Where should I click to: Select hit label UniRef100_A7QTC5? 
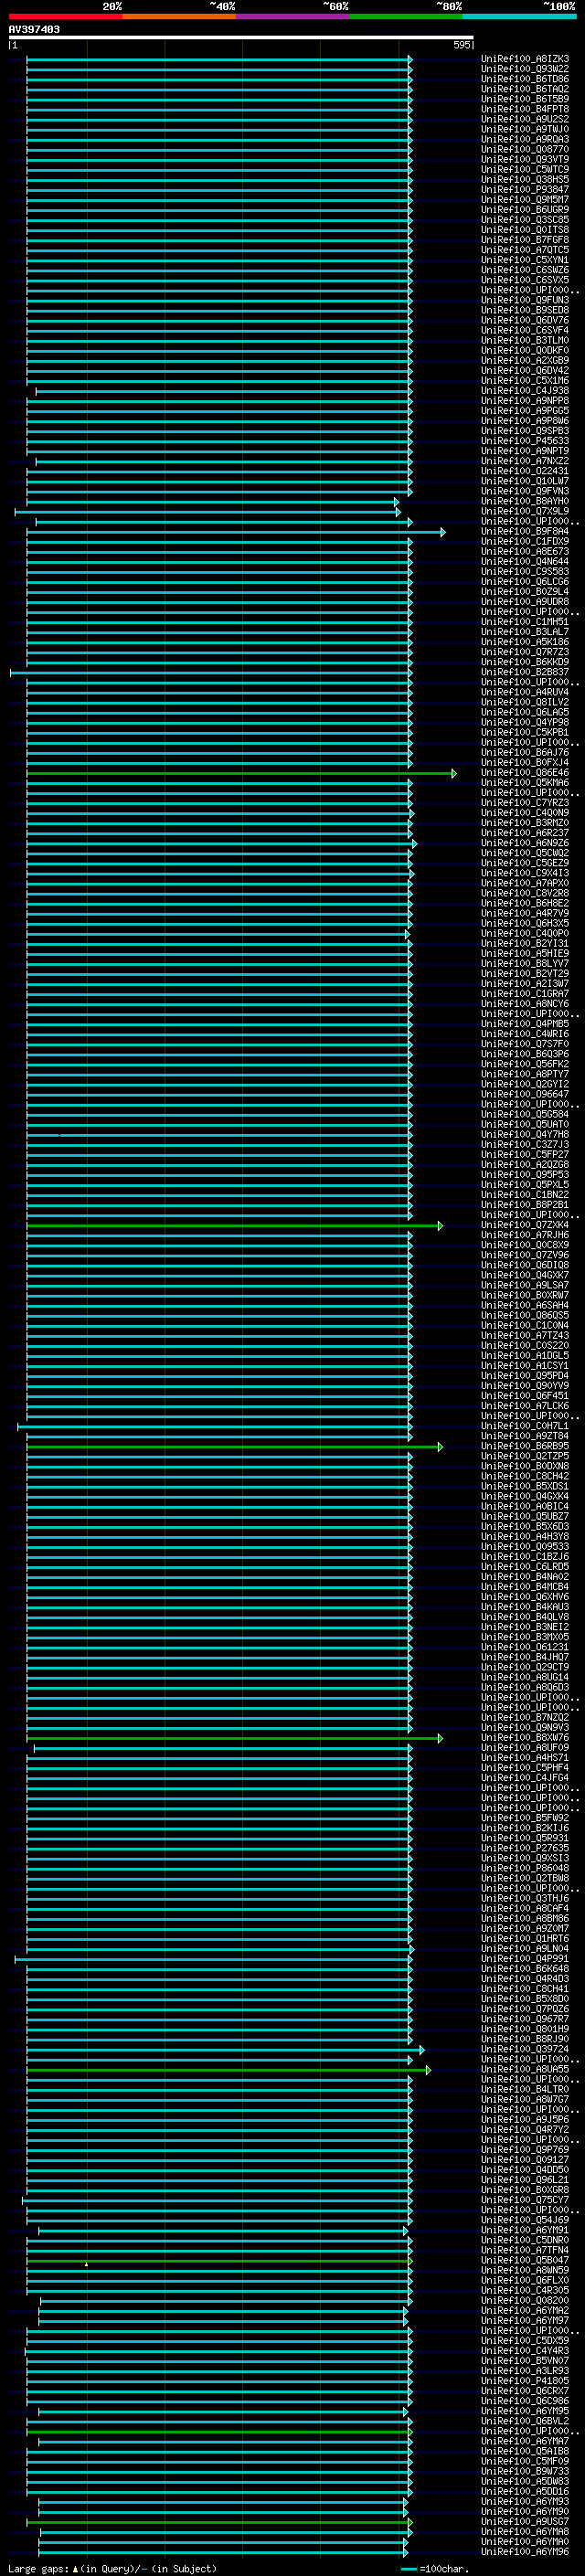[525, 250]
